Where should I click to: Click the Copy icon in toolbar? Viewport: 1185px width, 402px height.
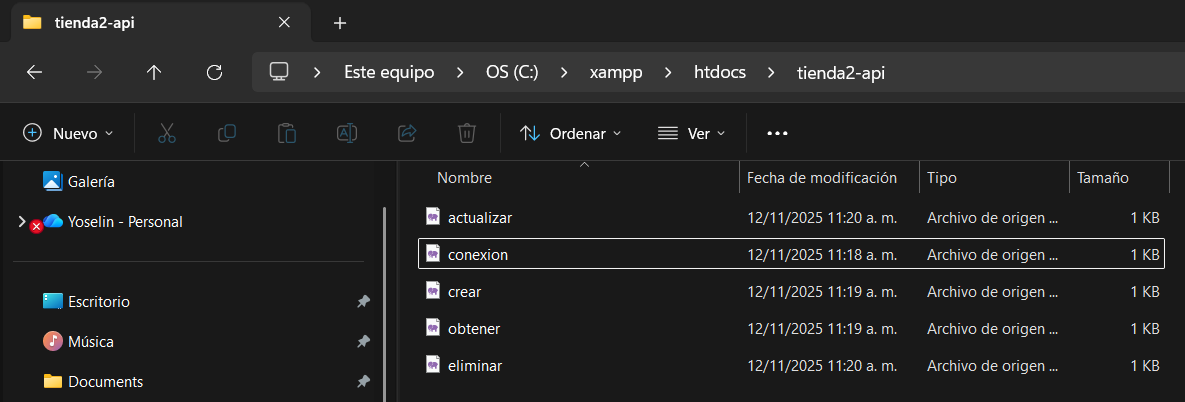coord(227,134)
